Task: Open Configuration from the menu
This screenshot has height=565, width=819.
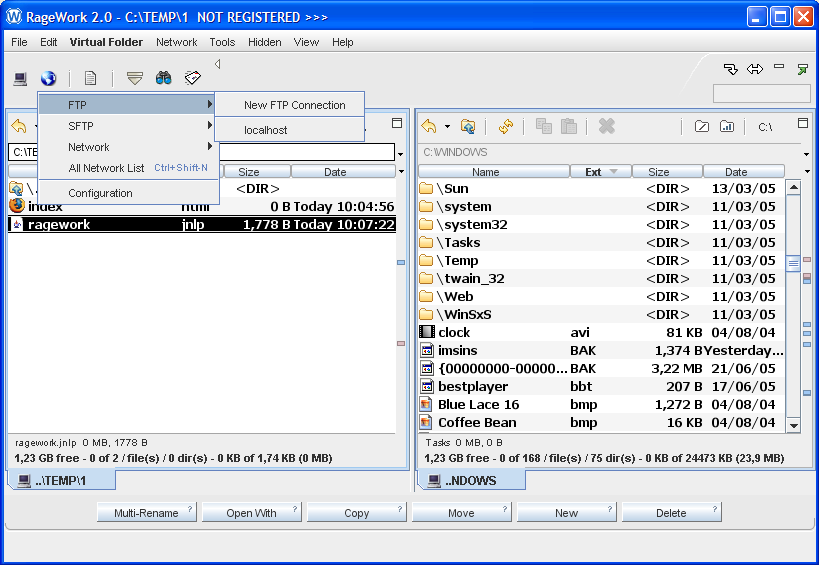Action: click(128, 193)
